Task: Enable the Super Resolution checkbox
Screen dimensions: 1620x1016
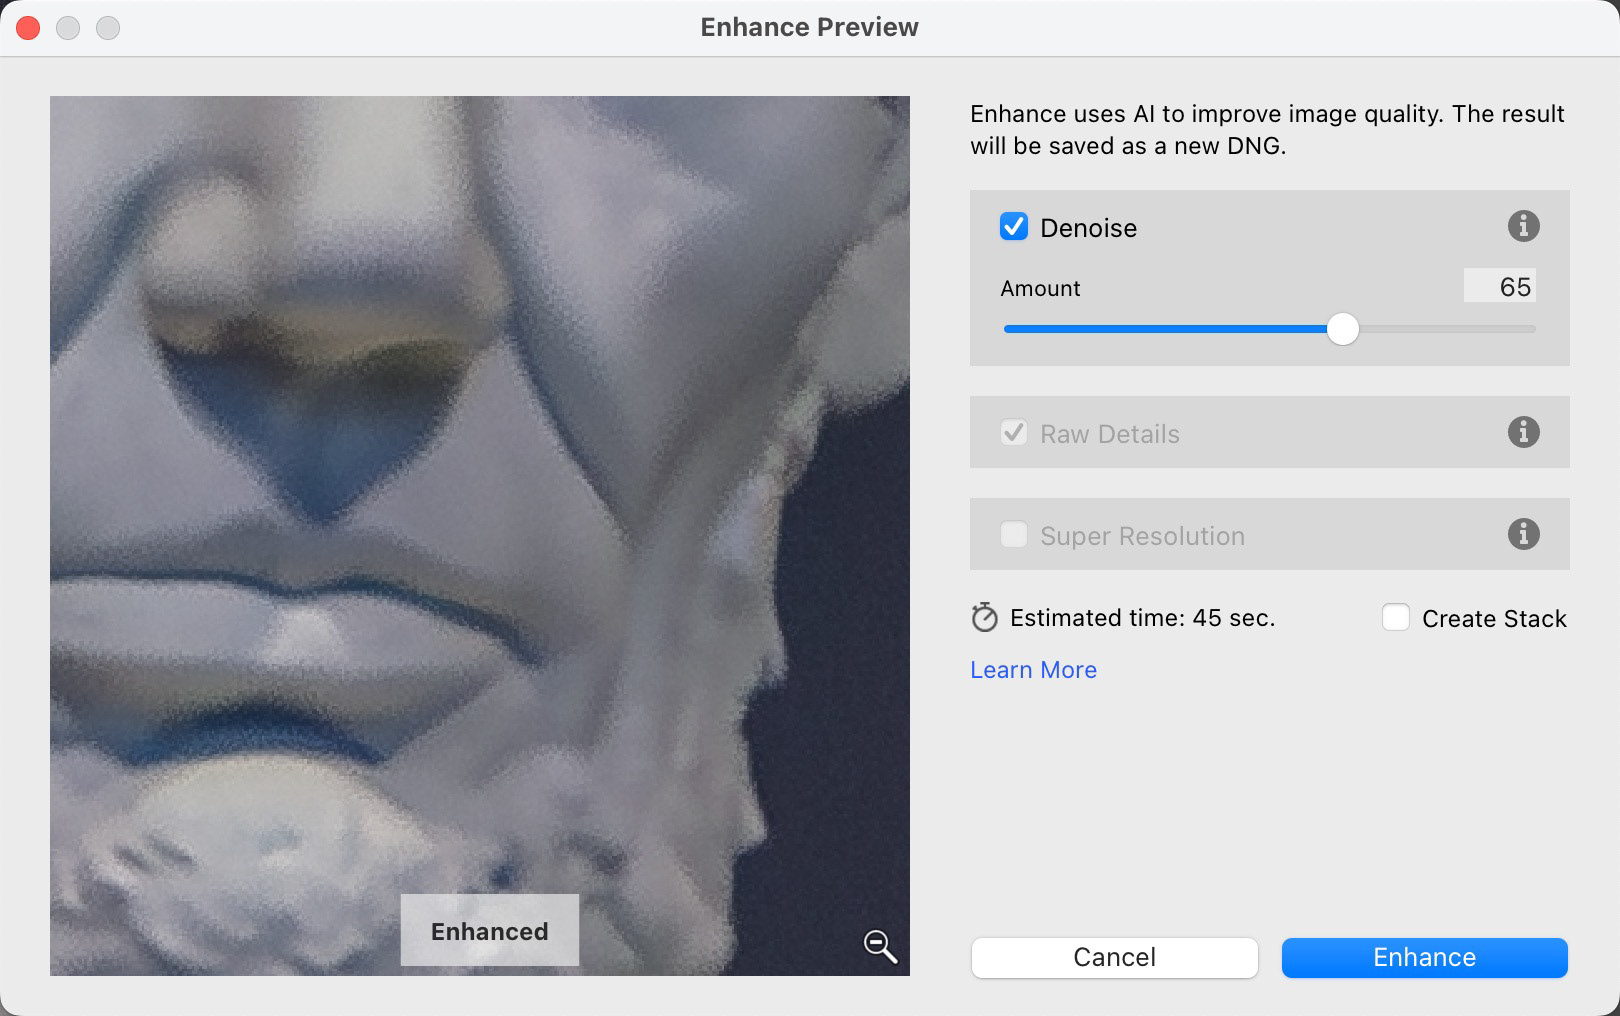Action: (1014, 534)
